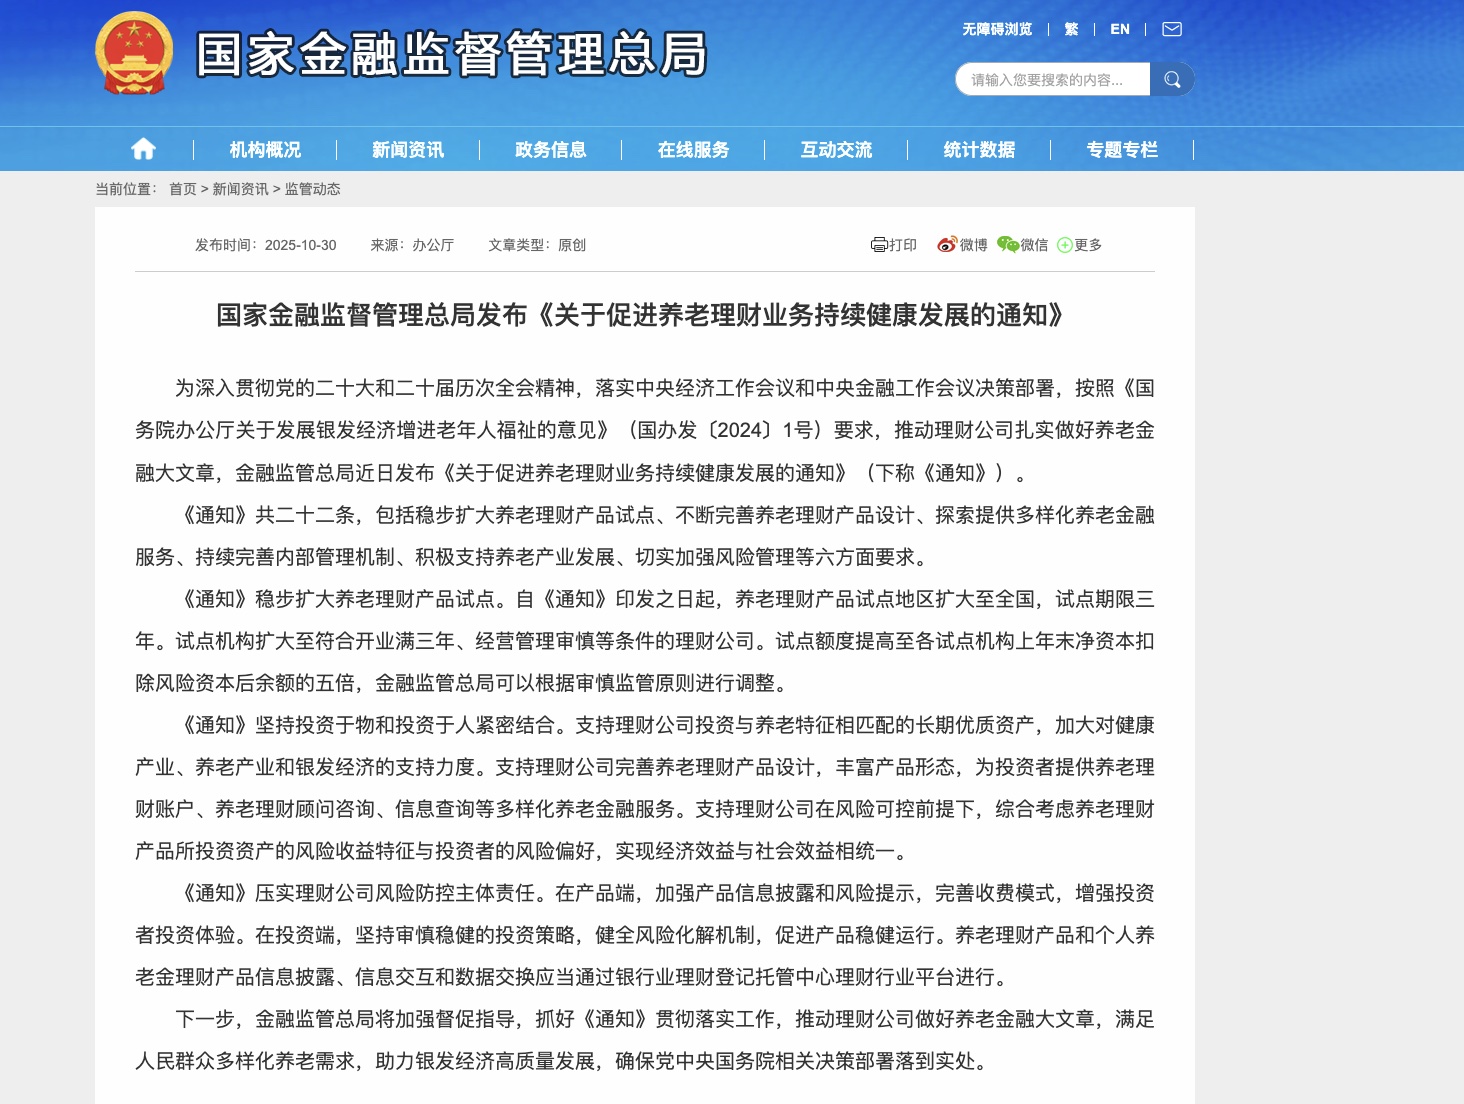Open the 在线服务 menu
Screen dimensions: 1464x1104
pos(694,149)
